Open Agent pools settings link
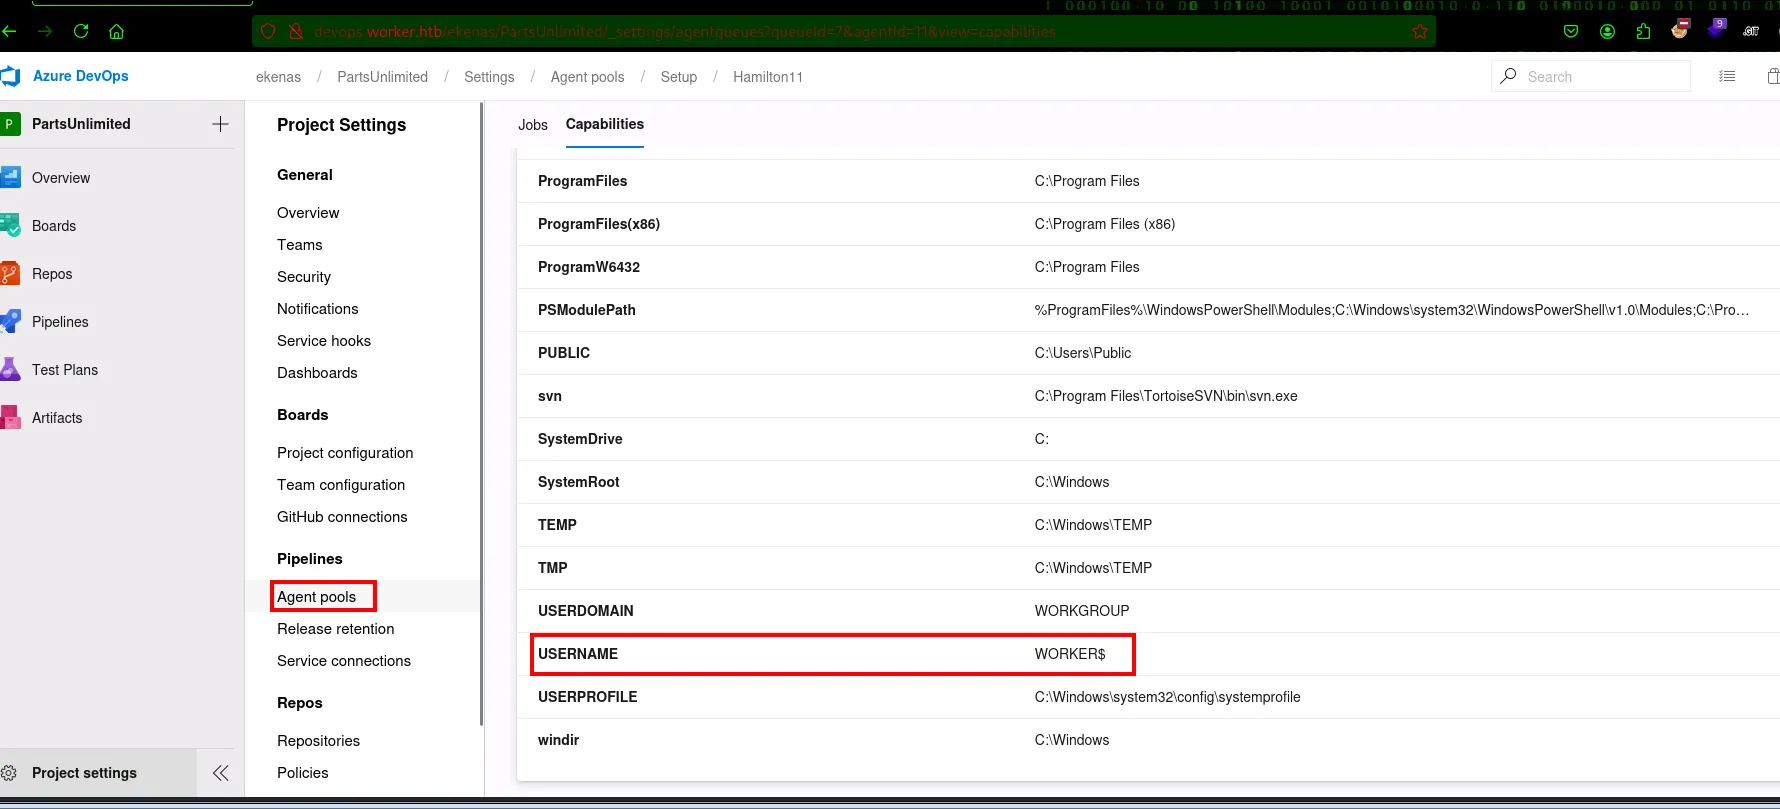Viewport: 1780px width, 809px height. click(x=317, y=597)
